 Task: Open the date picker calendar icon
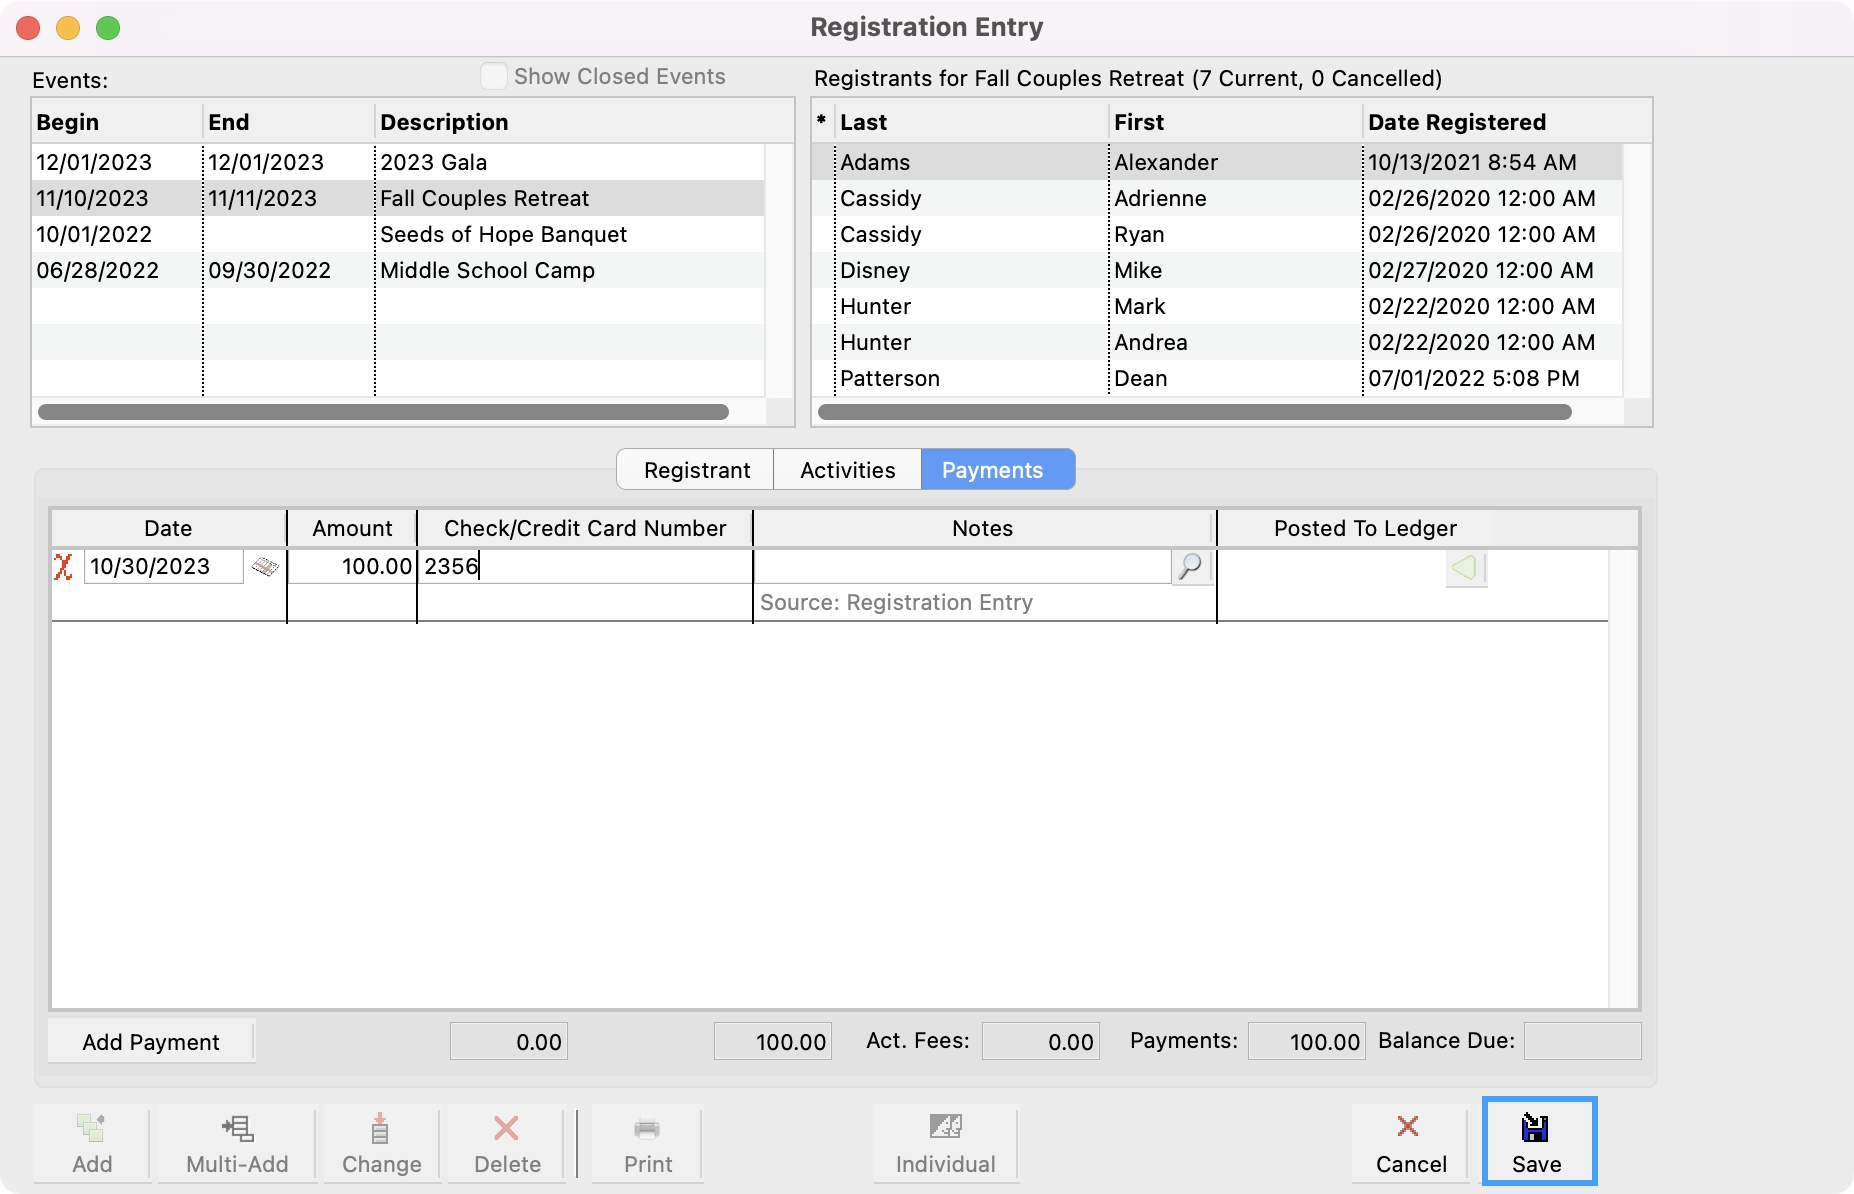265,567
